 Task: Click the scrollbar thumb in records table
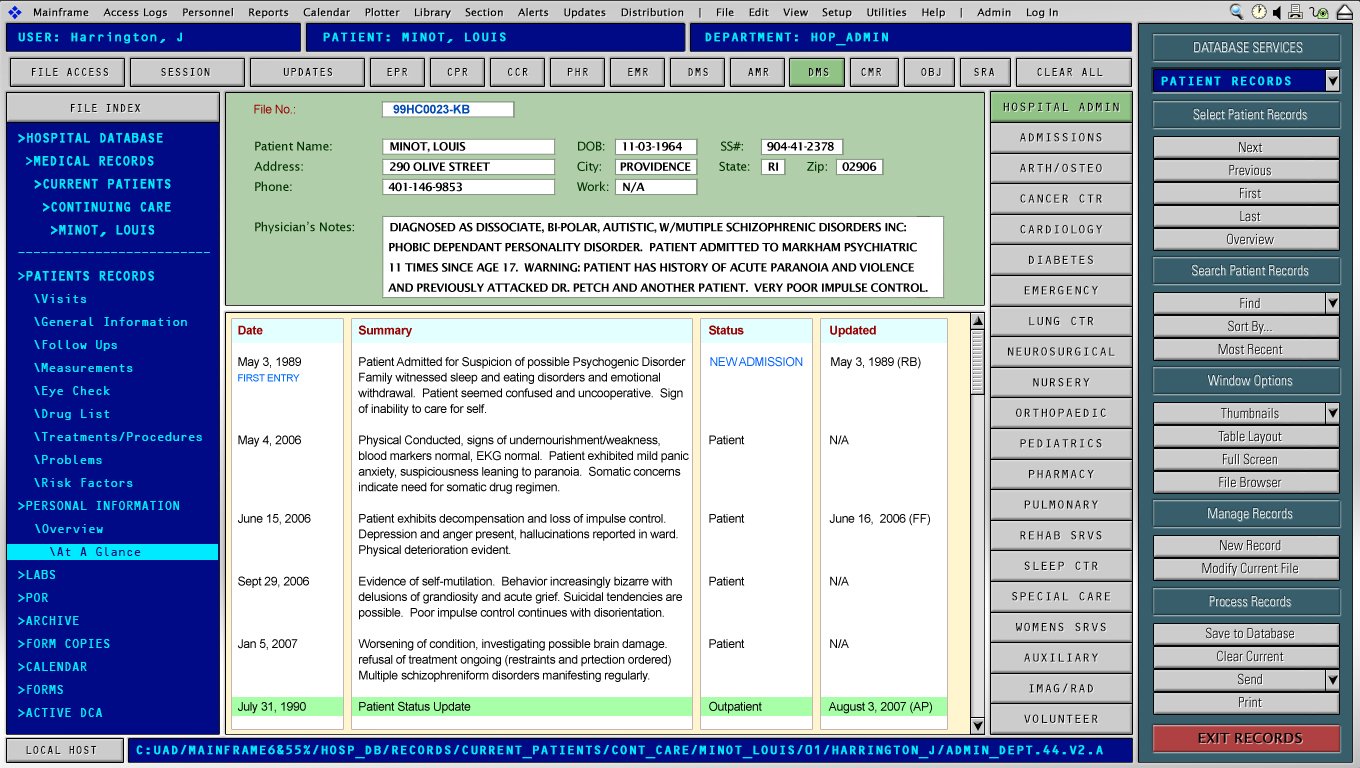pos(978,360)
